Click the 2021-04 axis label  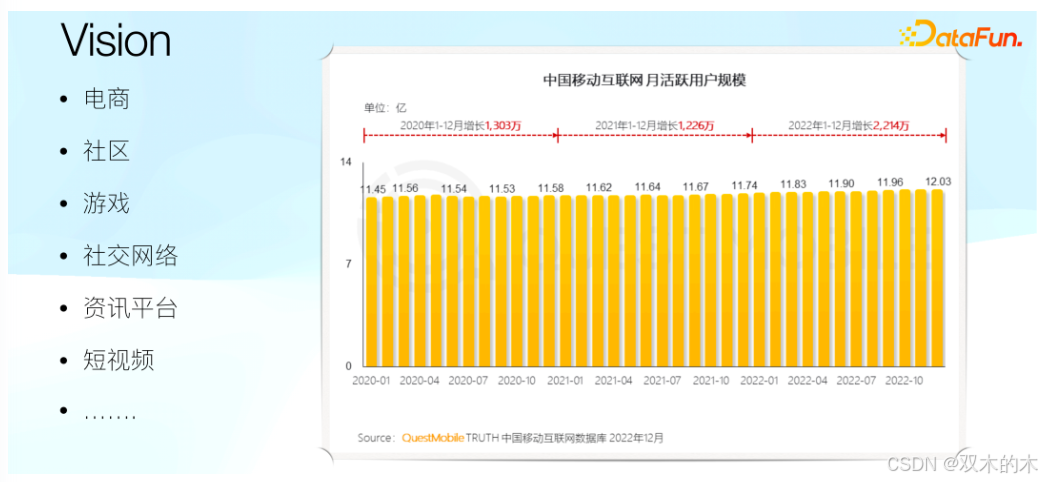[615, 382]
